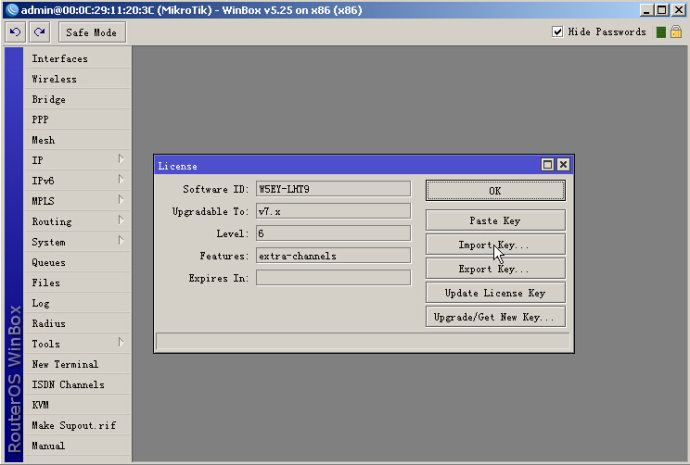Click the undo arrow toolbar icon
The width and height of the screenshot is (690, 465).
[15, 32]
